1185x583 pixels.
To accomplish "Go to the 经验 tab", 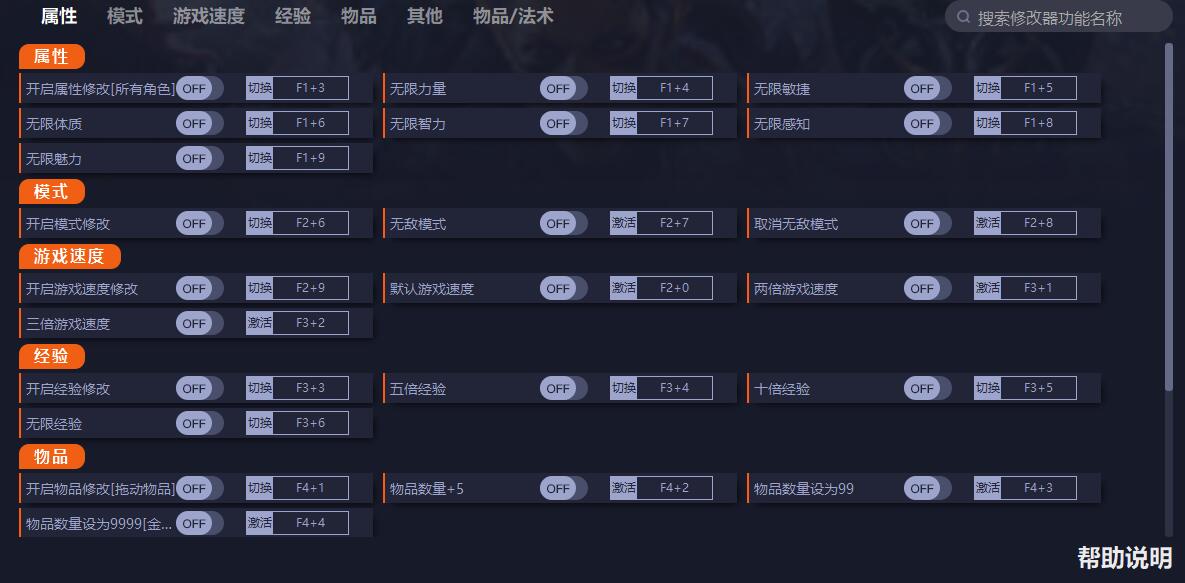I will coord(293,16).
